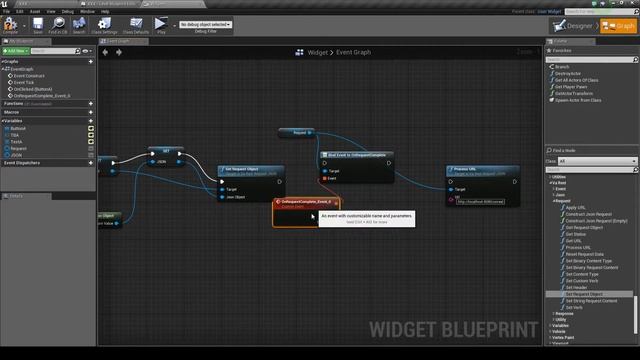Click the Event output pin on Bind Event node
640x360 pixels.
tap(325, 178)
